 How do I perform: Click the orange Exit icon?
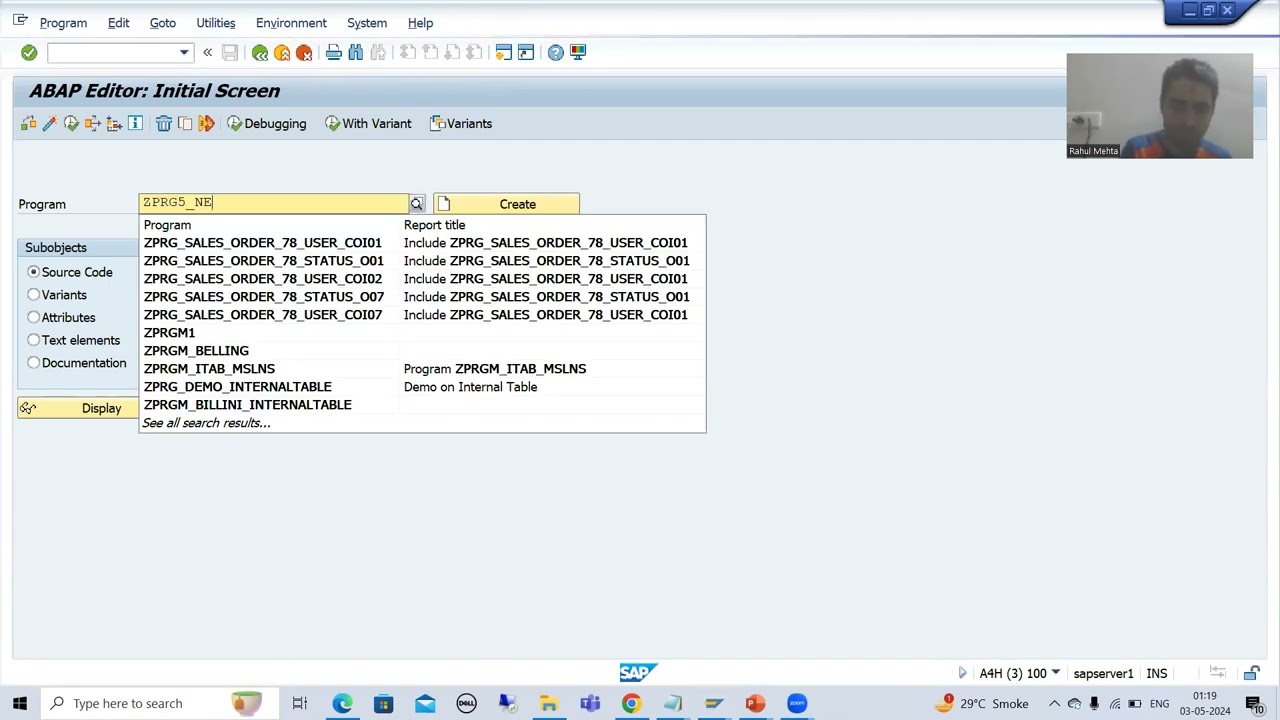click(282, 52)
